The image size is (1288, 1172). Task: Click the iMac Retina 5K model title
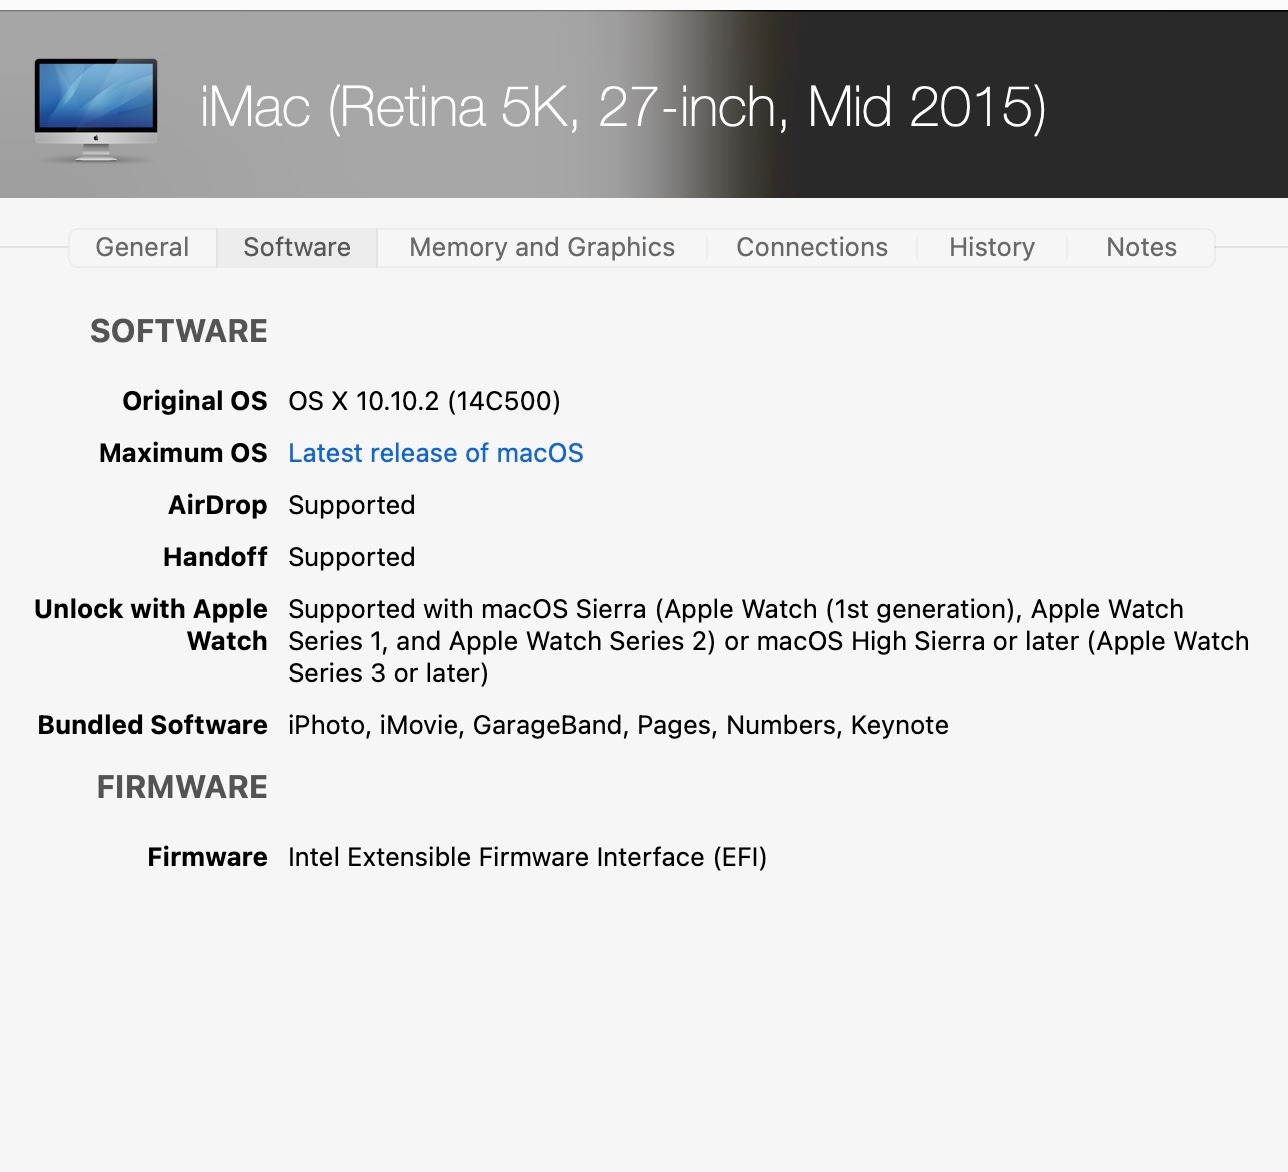[623, 107]
